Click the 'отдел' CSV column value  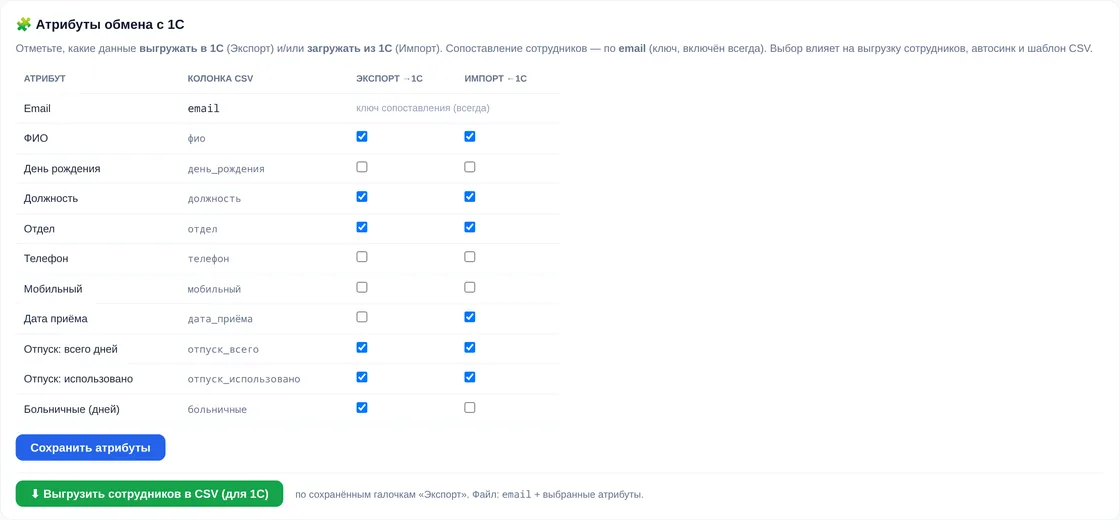coord(202,229)
